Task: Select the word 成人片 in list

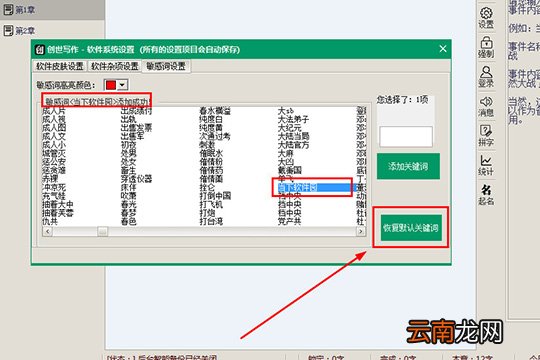Action: (54, 111)
